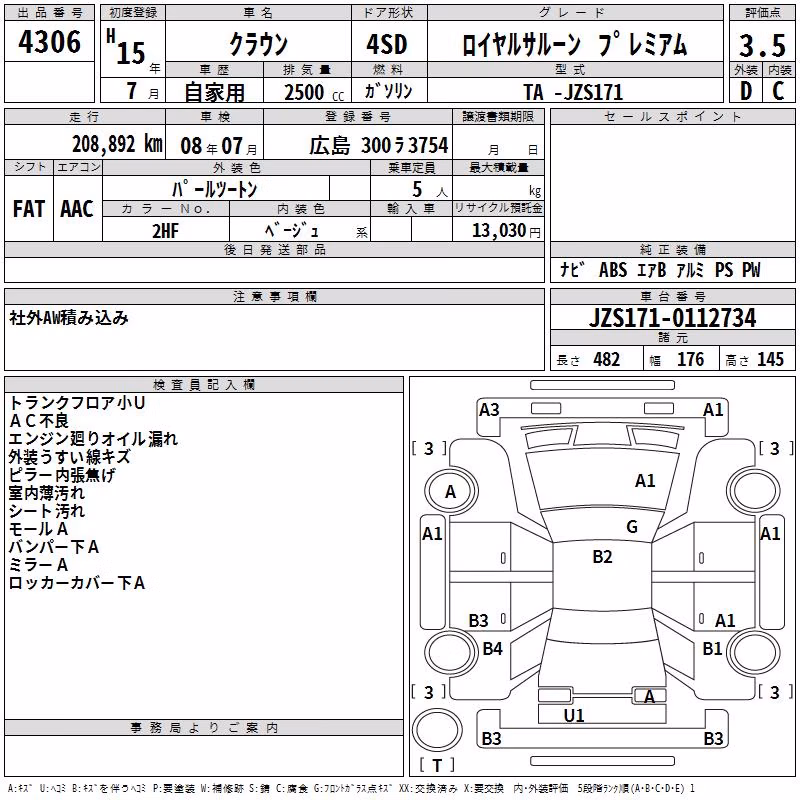
Task: Click the exterior grade D
Action: [x=746, y=91]
